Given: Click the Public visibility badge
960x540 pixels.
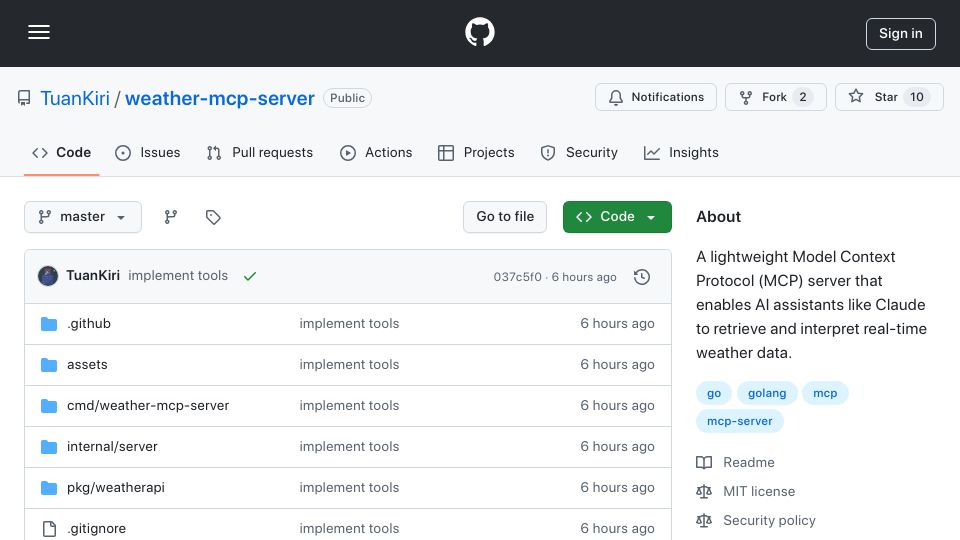Looking at the screenshot, I should pyautogui.click(x=347, y=98).
